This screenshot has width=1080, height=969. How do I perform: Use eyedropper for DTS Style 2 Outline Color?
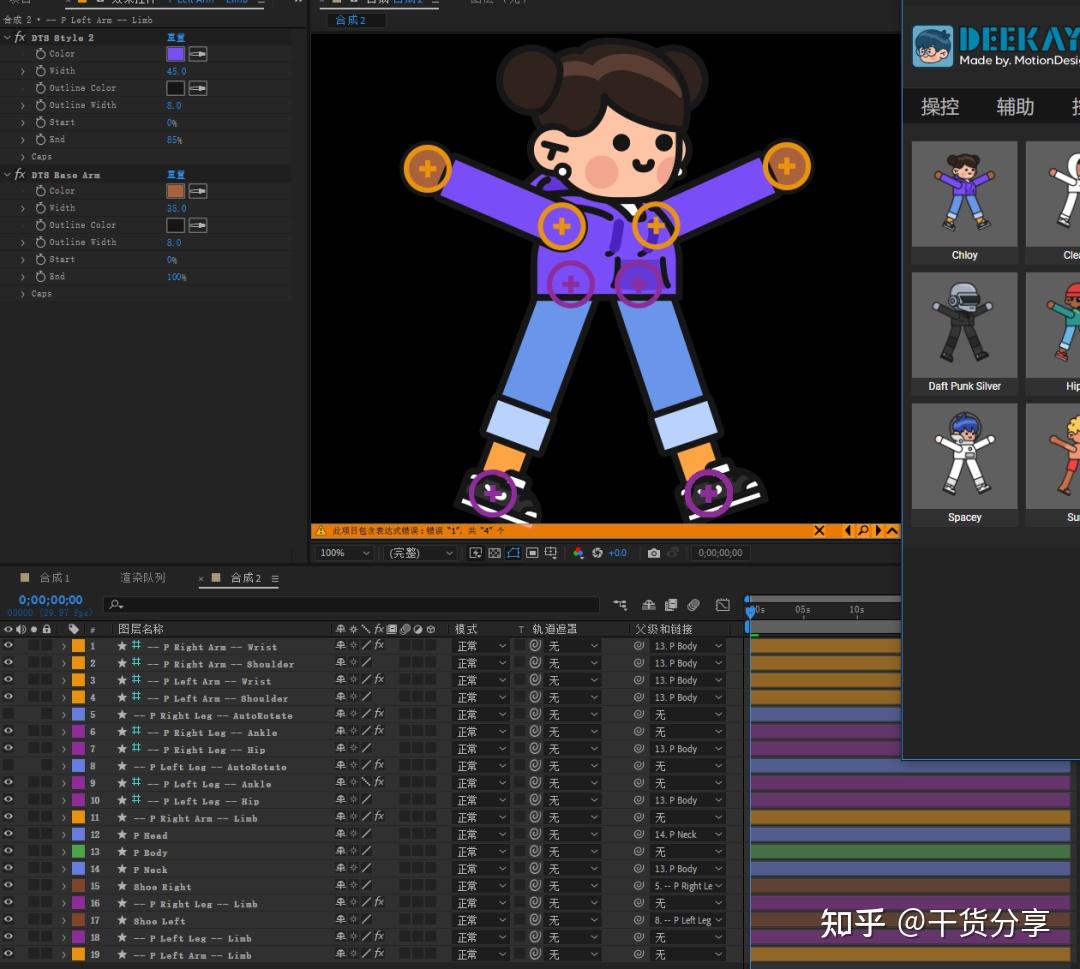[198, 88]
